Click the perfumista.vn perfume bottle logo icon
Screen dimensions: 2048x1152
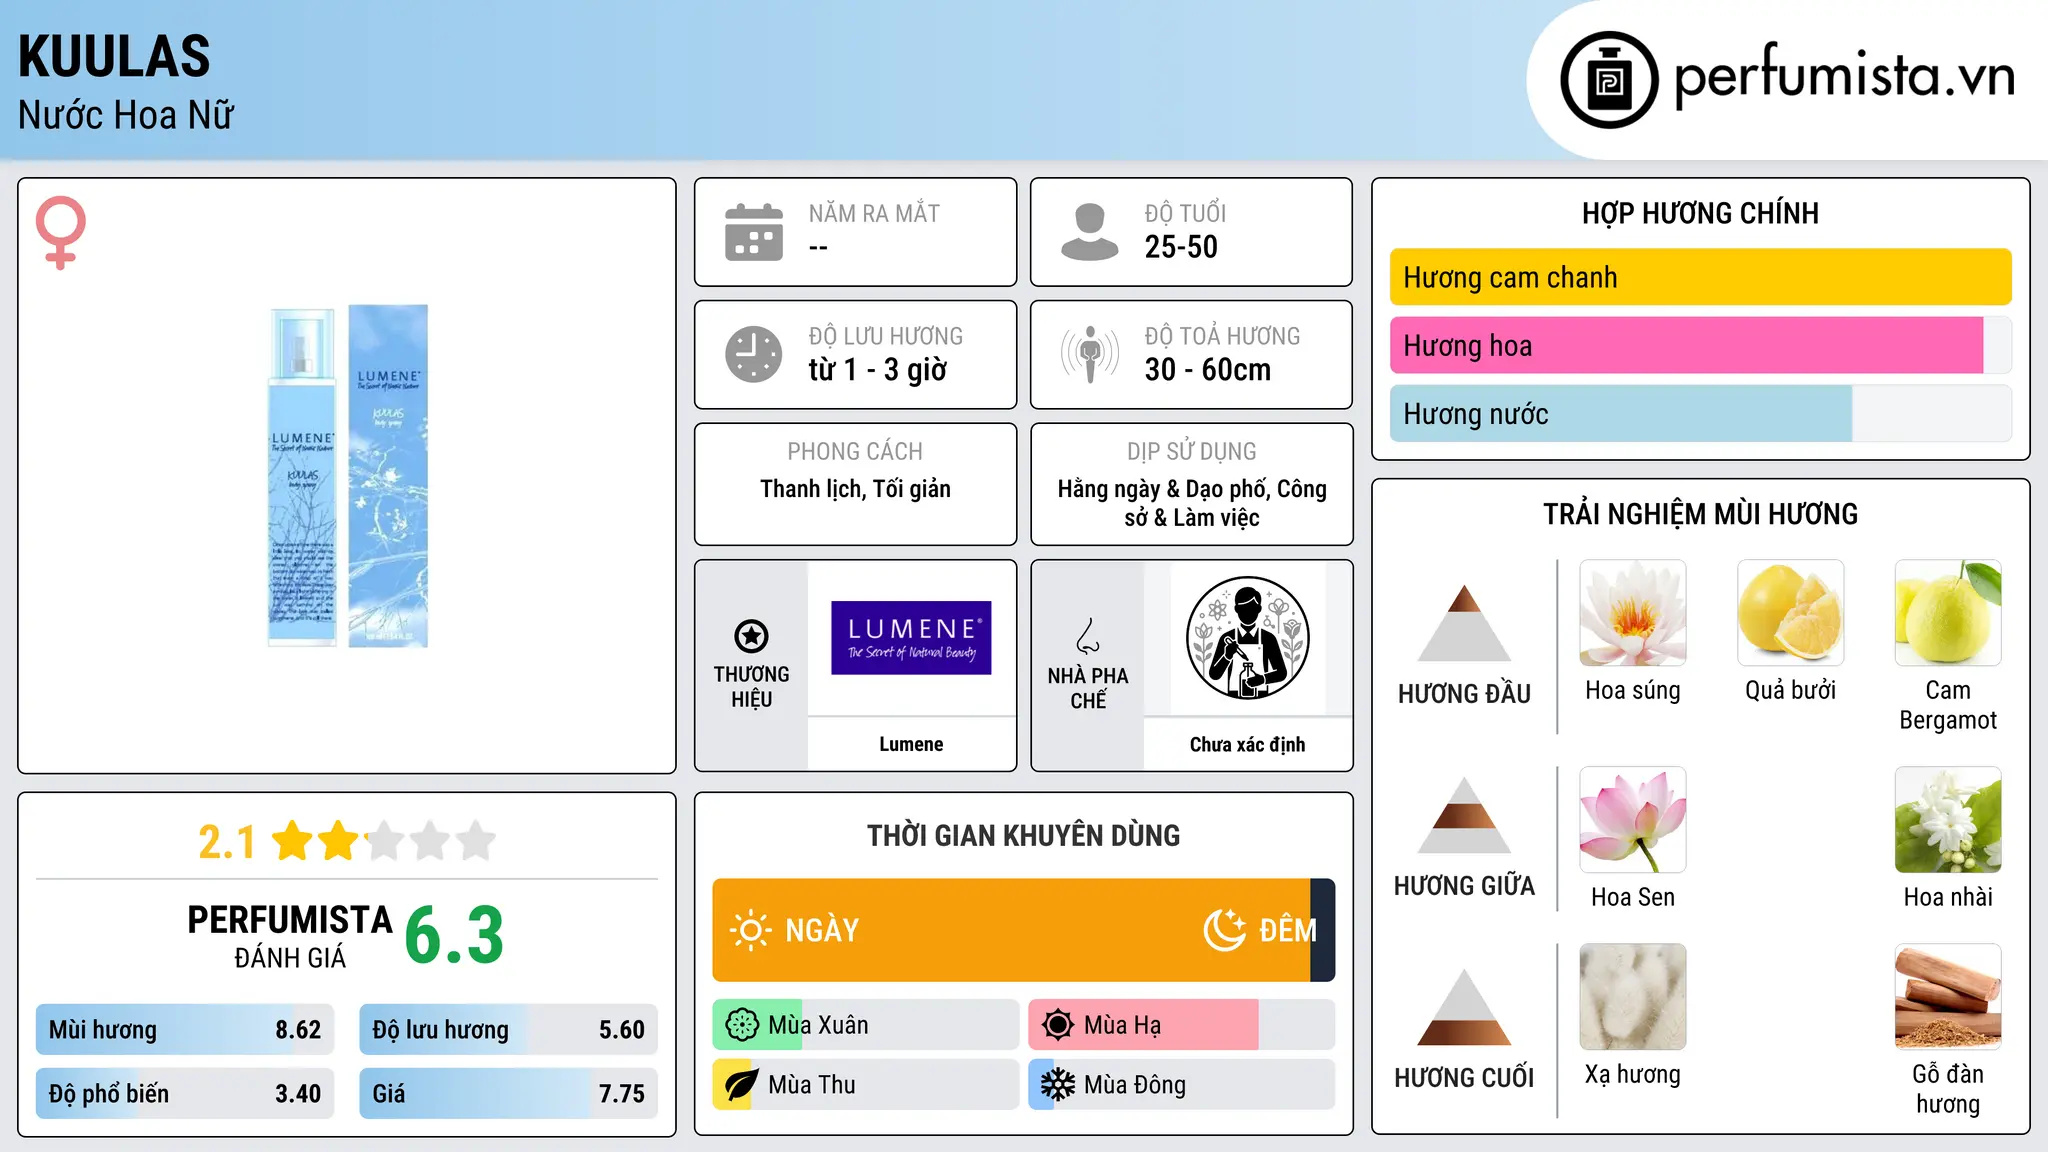point(1609,80)
